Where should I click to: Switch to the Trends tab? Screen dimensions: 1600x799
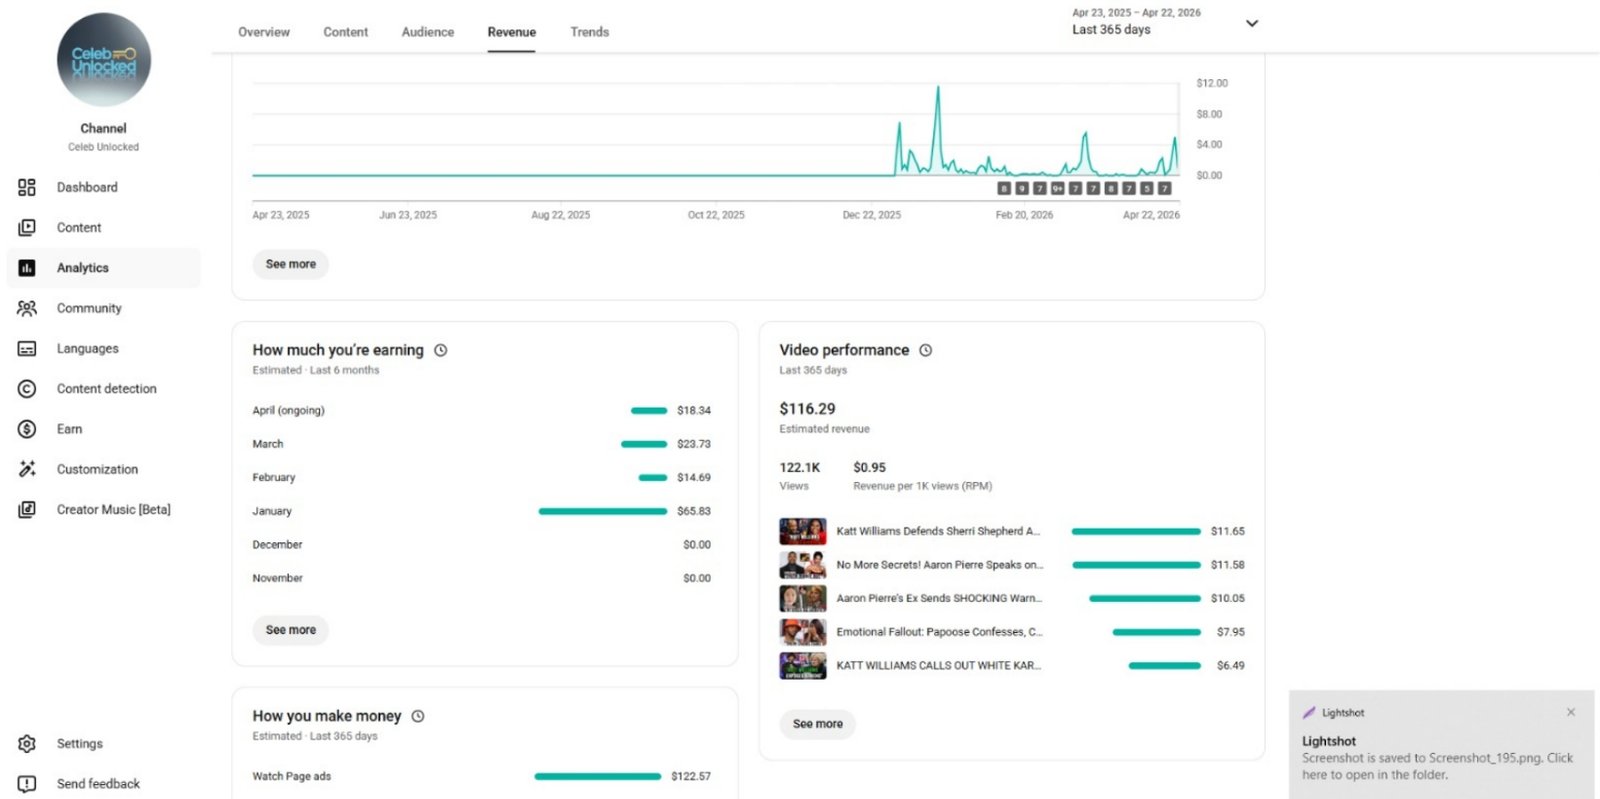[x=589, y=32]
